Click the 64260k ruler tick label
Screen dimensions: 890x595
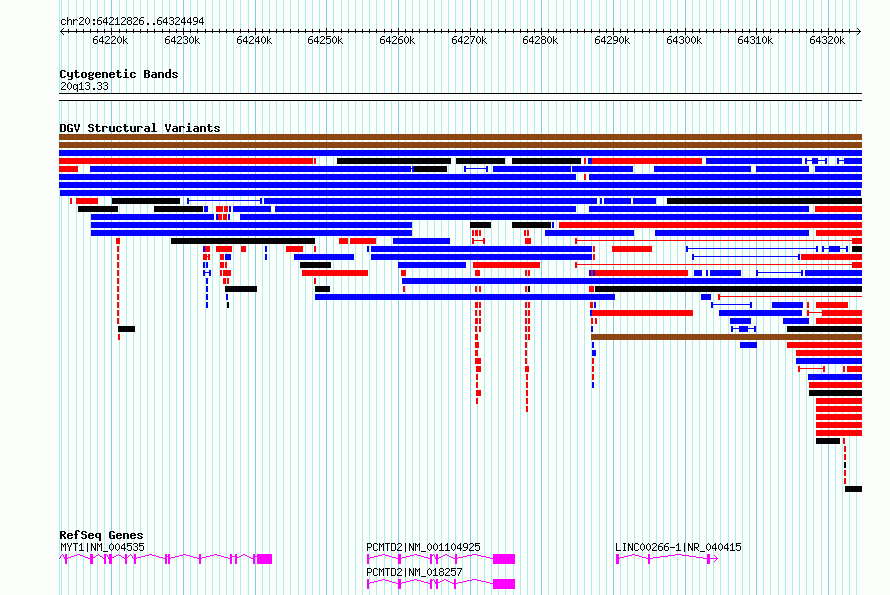(x=397, y=40)
